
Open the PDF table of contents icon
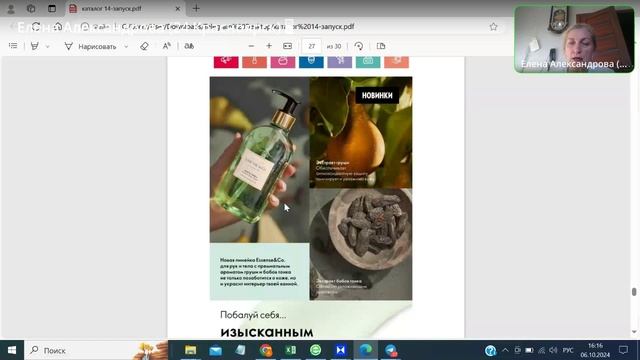pos(13,46)
